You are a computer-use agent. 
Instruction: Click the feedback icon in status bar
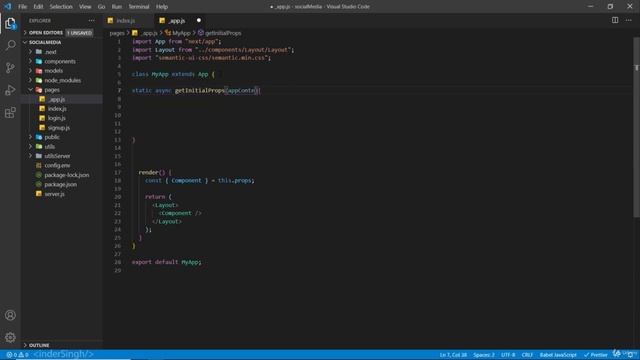(x=617, y=354)
